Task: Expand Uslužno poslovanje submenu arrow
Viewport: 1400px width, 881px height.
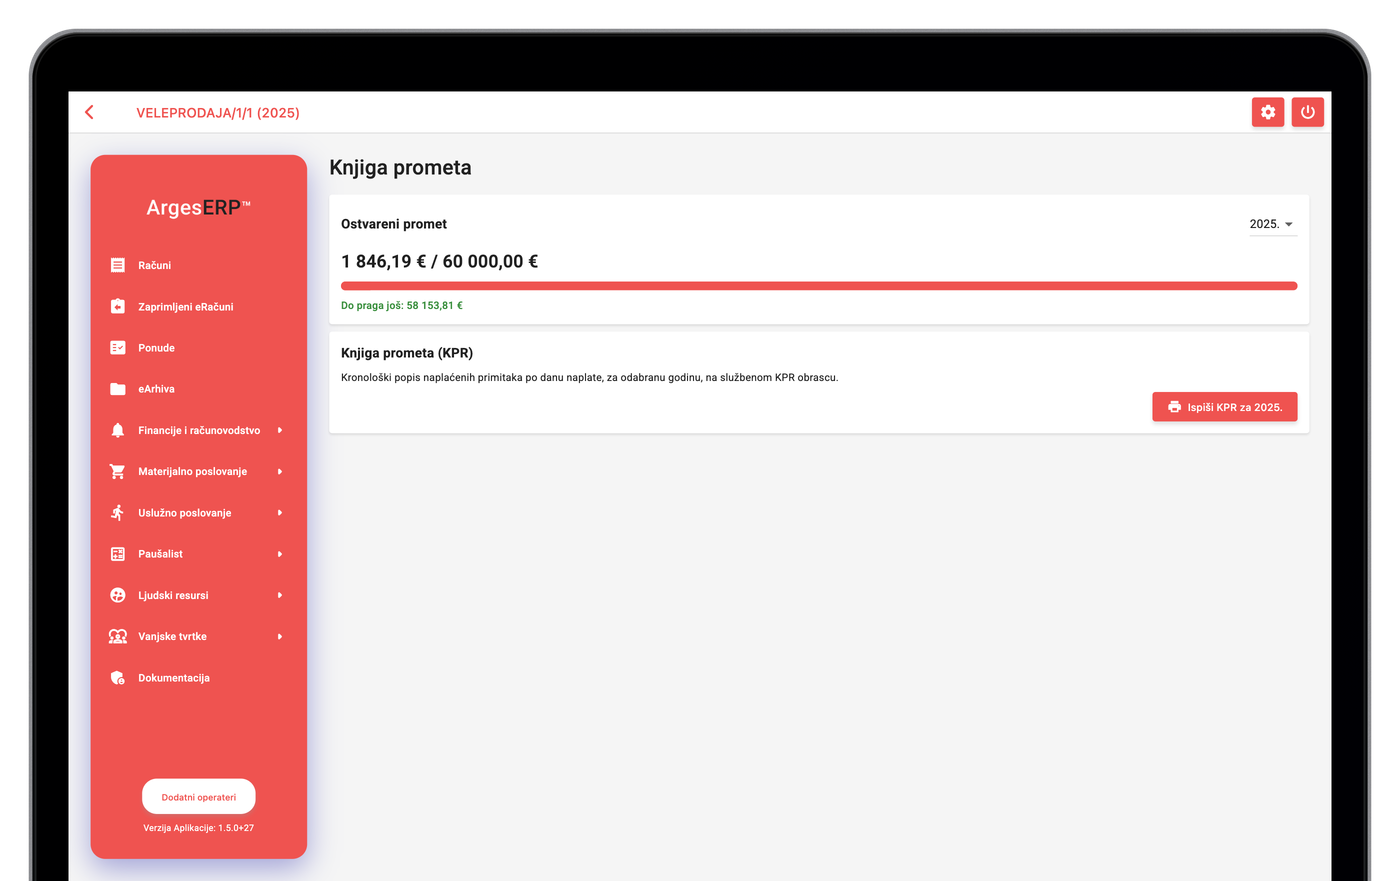Action: point(280,512)
